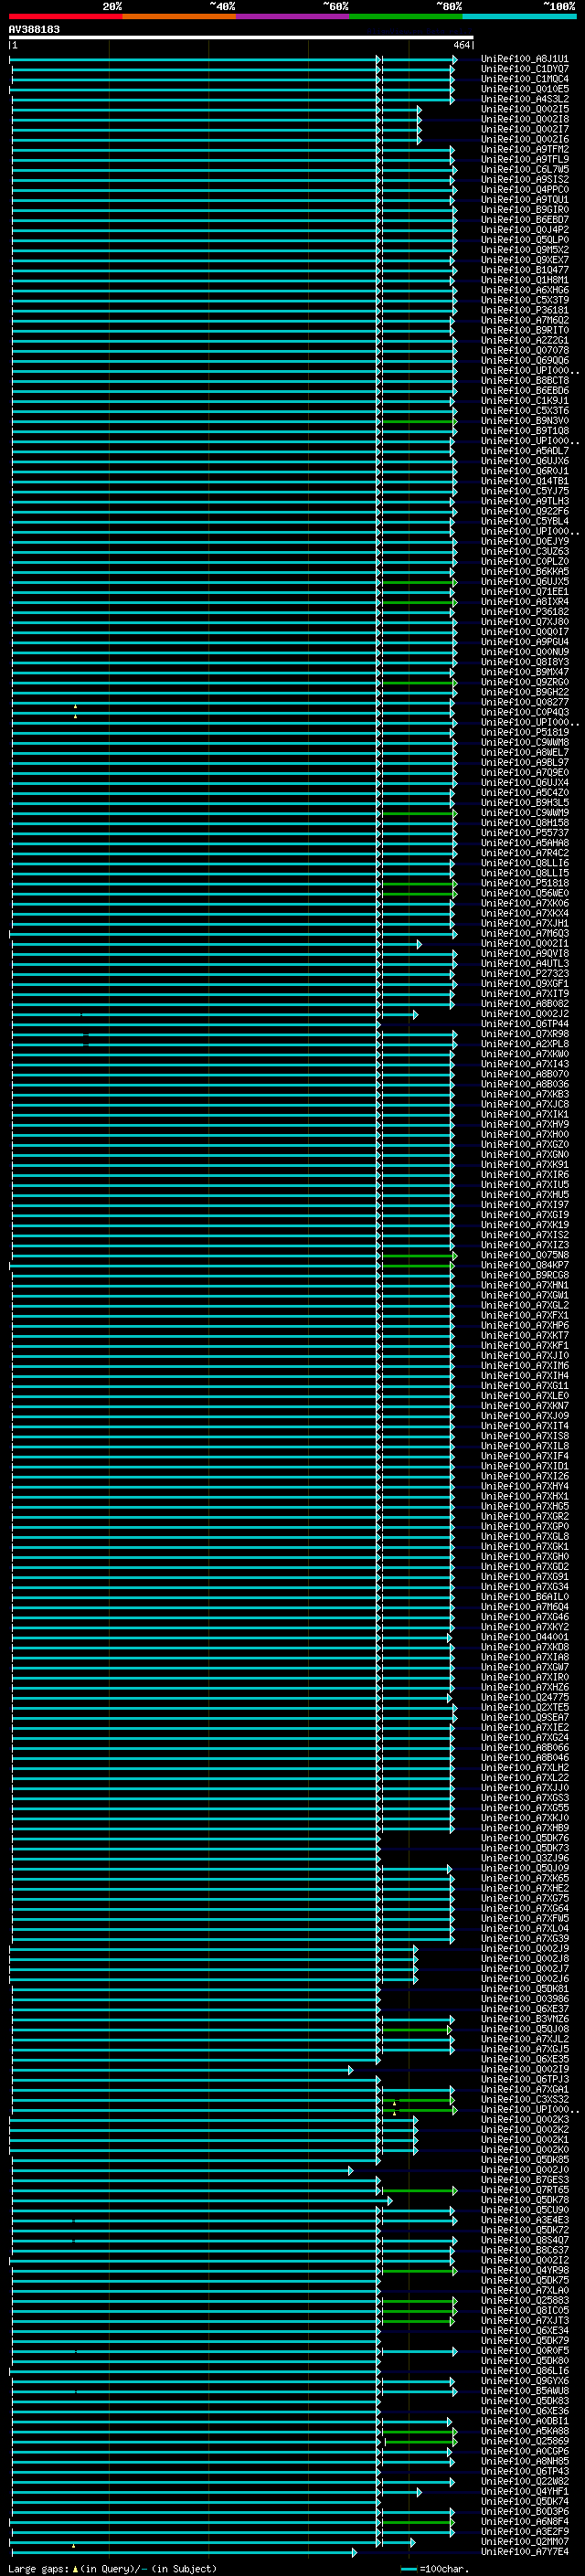Open hit UniRef100_Q5QJ08
Image resolution: width=585 pixels, height=2576 pixels.
[525, 2029]
